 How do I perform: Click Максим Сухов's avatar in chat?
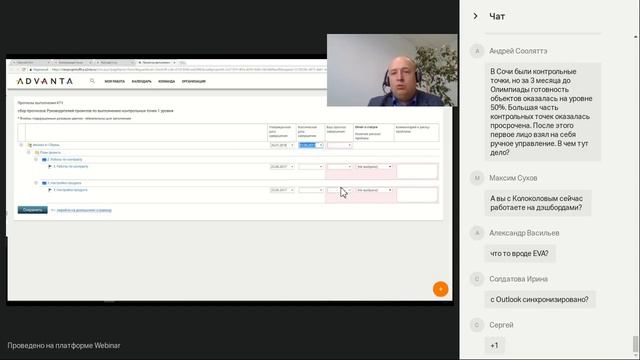[477, 178]
